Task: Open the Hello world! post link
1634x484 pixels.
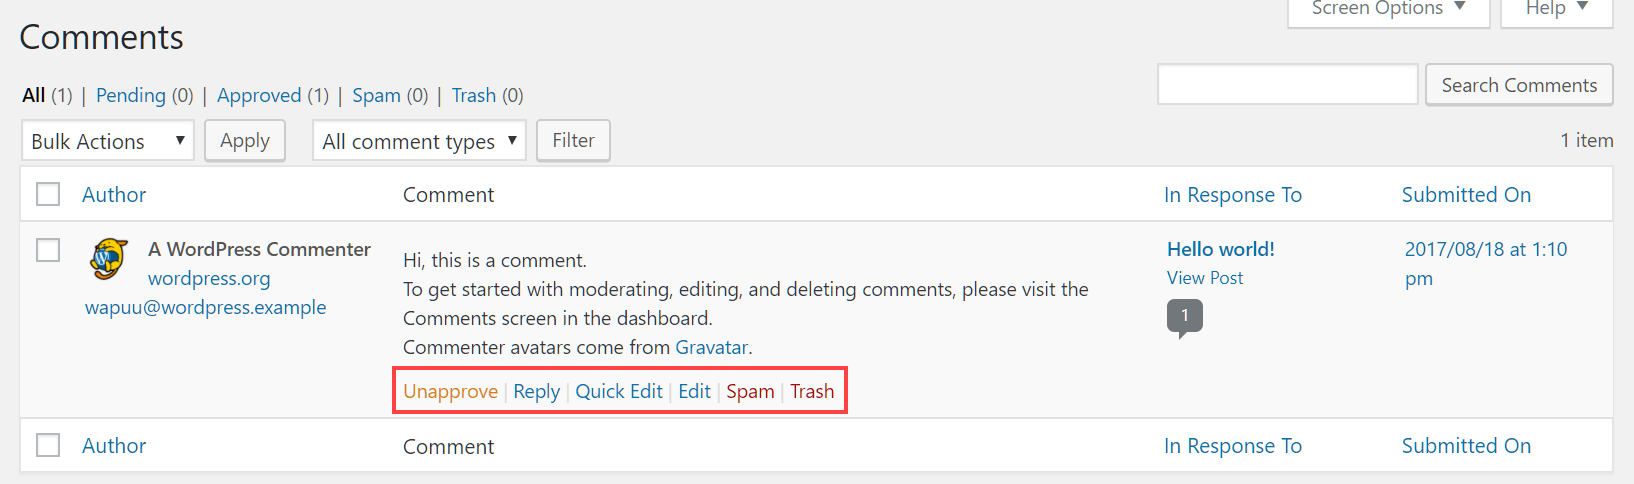Action: click(x=1221, y=249)
